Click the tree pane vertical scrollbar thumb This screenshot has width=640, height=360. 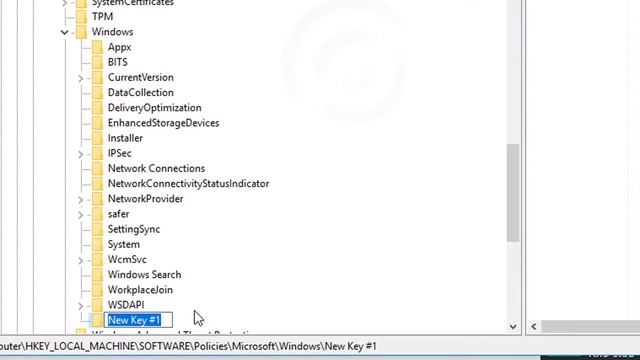pyautogui.click(x=513, y=193)
